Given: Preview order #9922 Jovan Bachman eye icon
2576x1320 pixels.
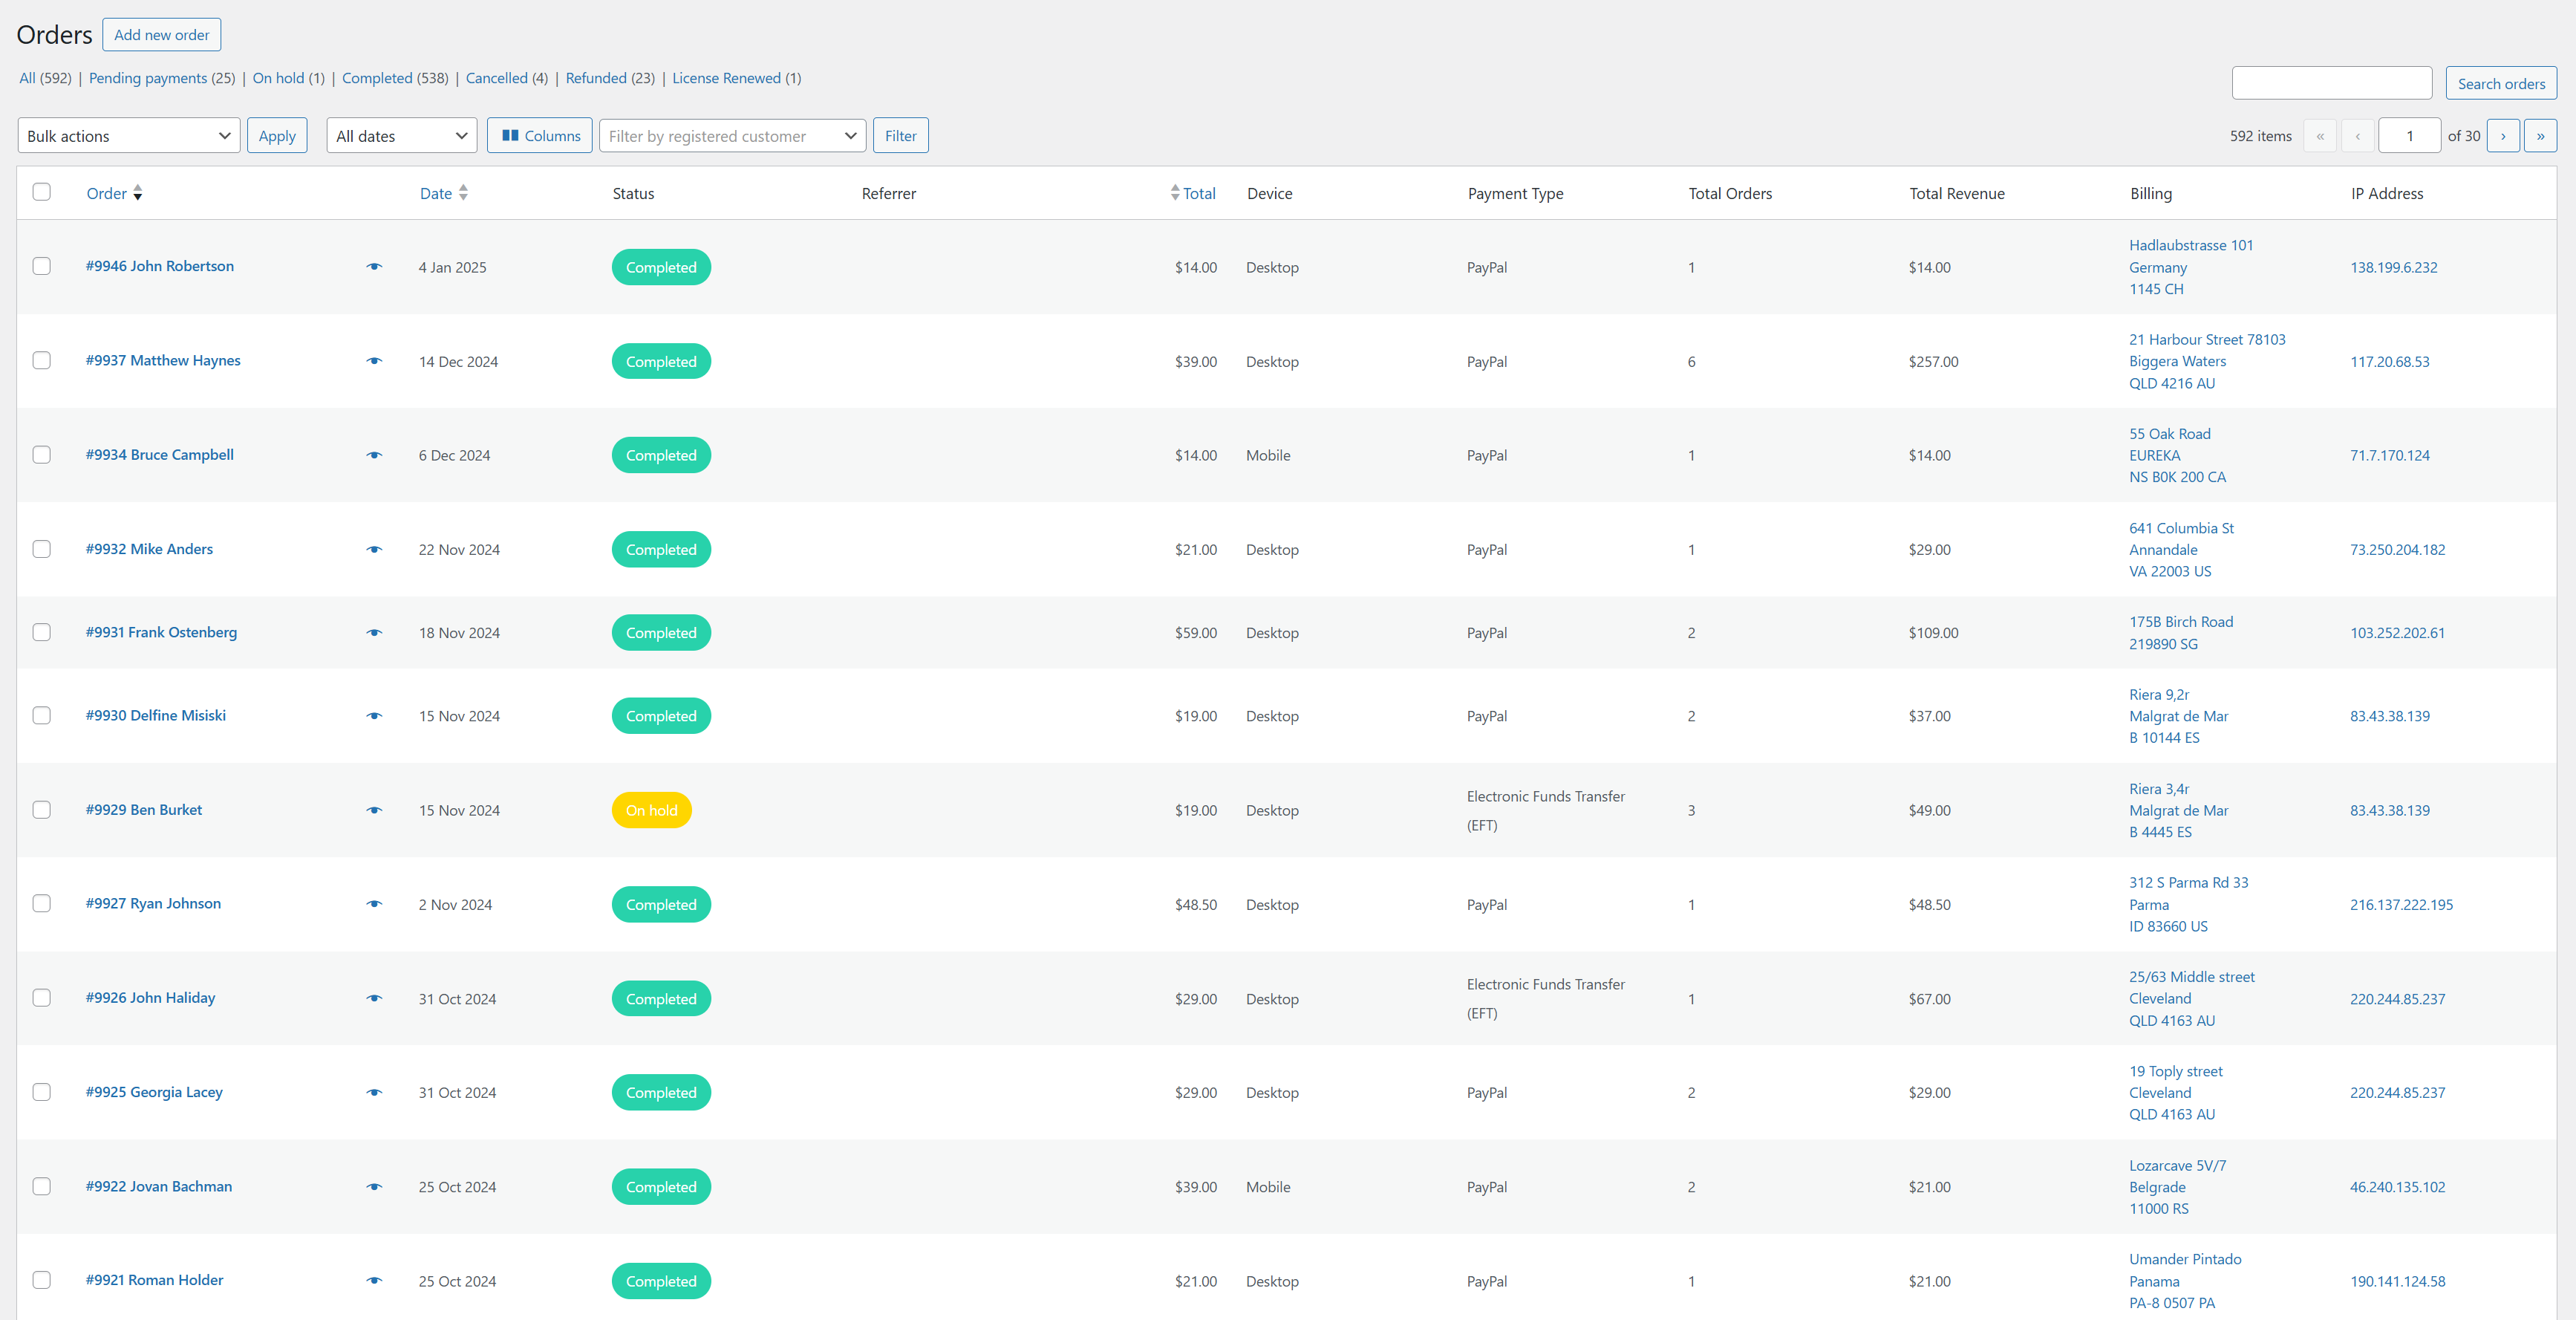Looking at the screenshot, I should click(x=374, y=1187).
